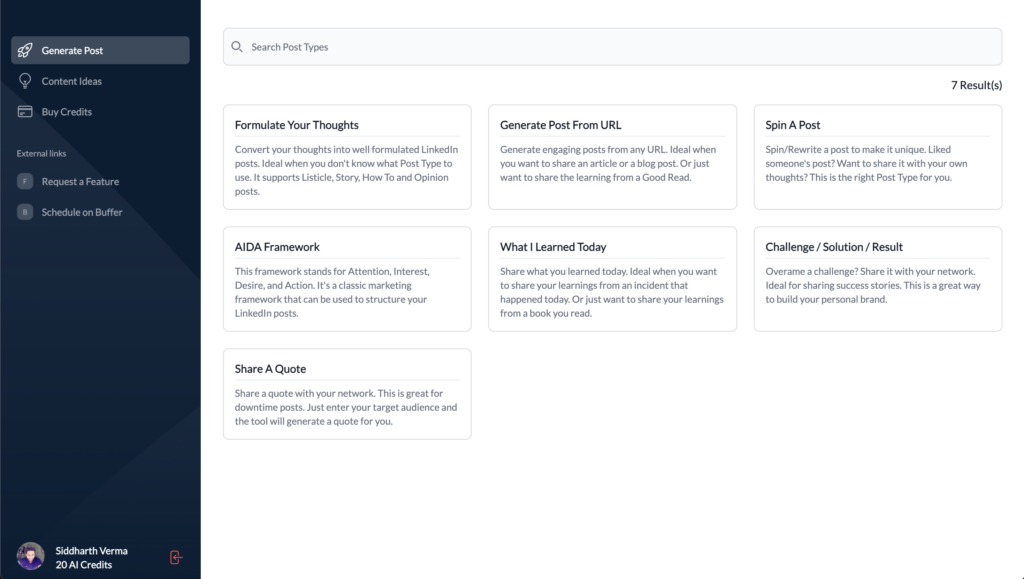
Task: Click the B badge for Schedule on Buffer
Action: 25,212
